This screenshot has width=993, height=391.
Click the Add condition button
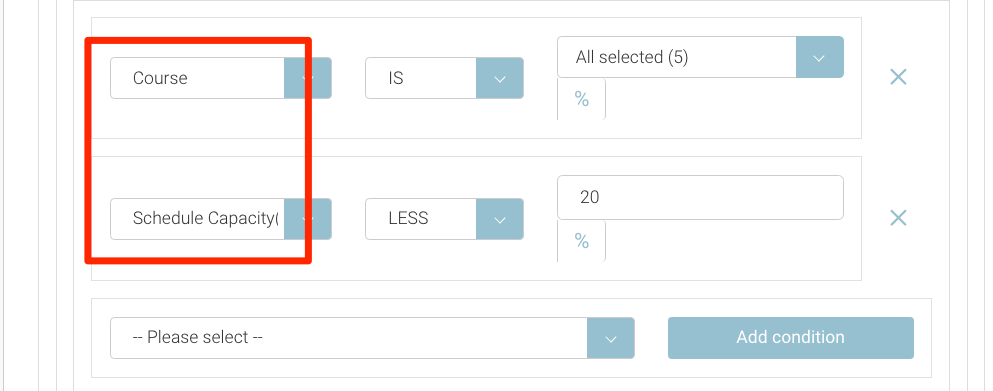tap(791, 338)
